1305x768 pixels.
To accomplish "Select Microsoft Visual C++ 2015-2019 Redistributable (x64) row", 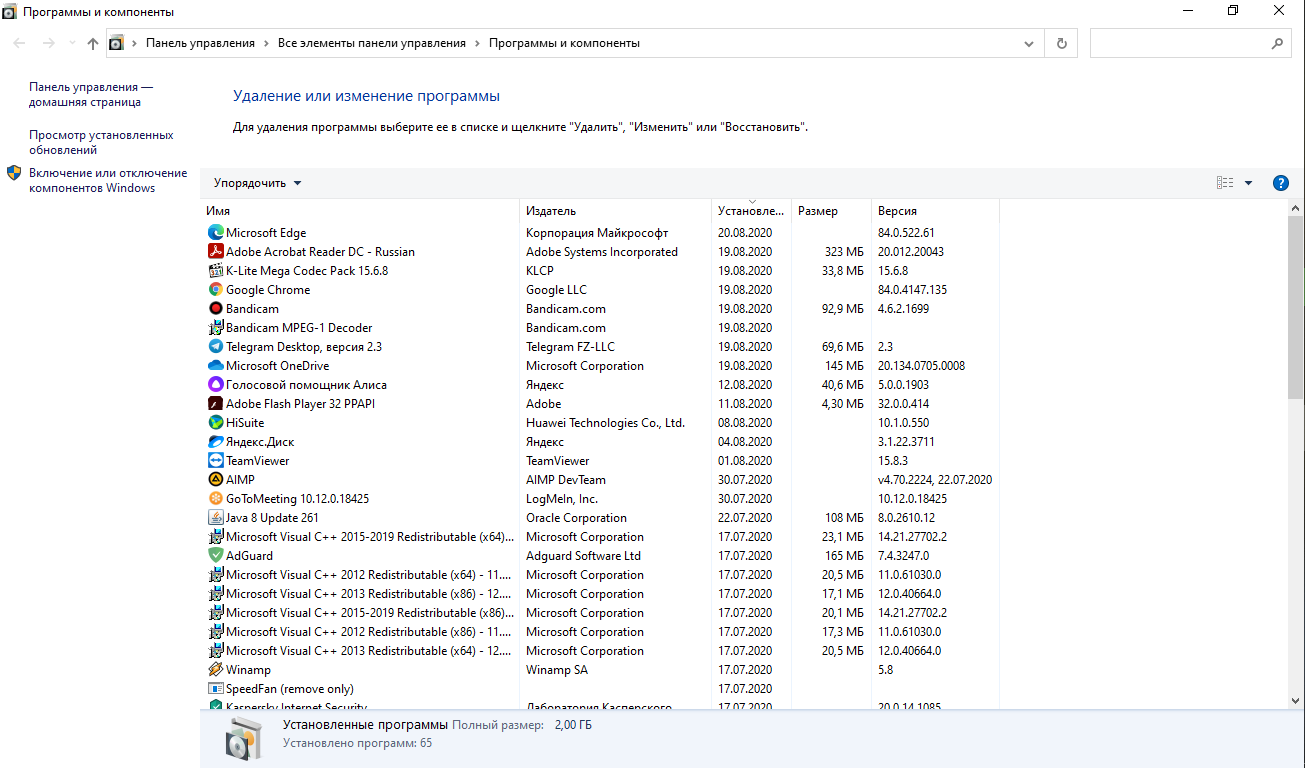I will coord(600,537).
